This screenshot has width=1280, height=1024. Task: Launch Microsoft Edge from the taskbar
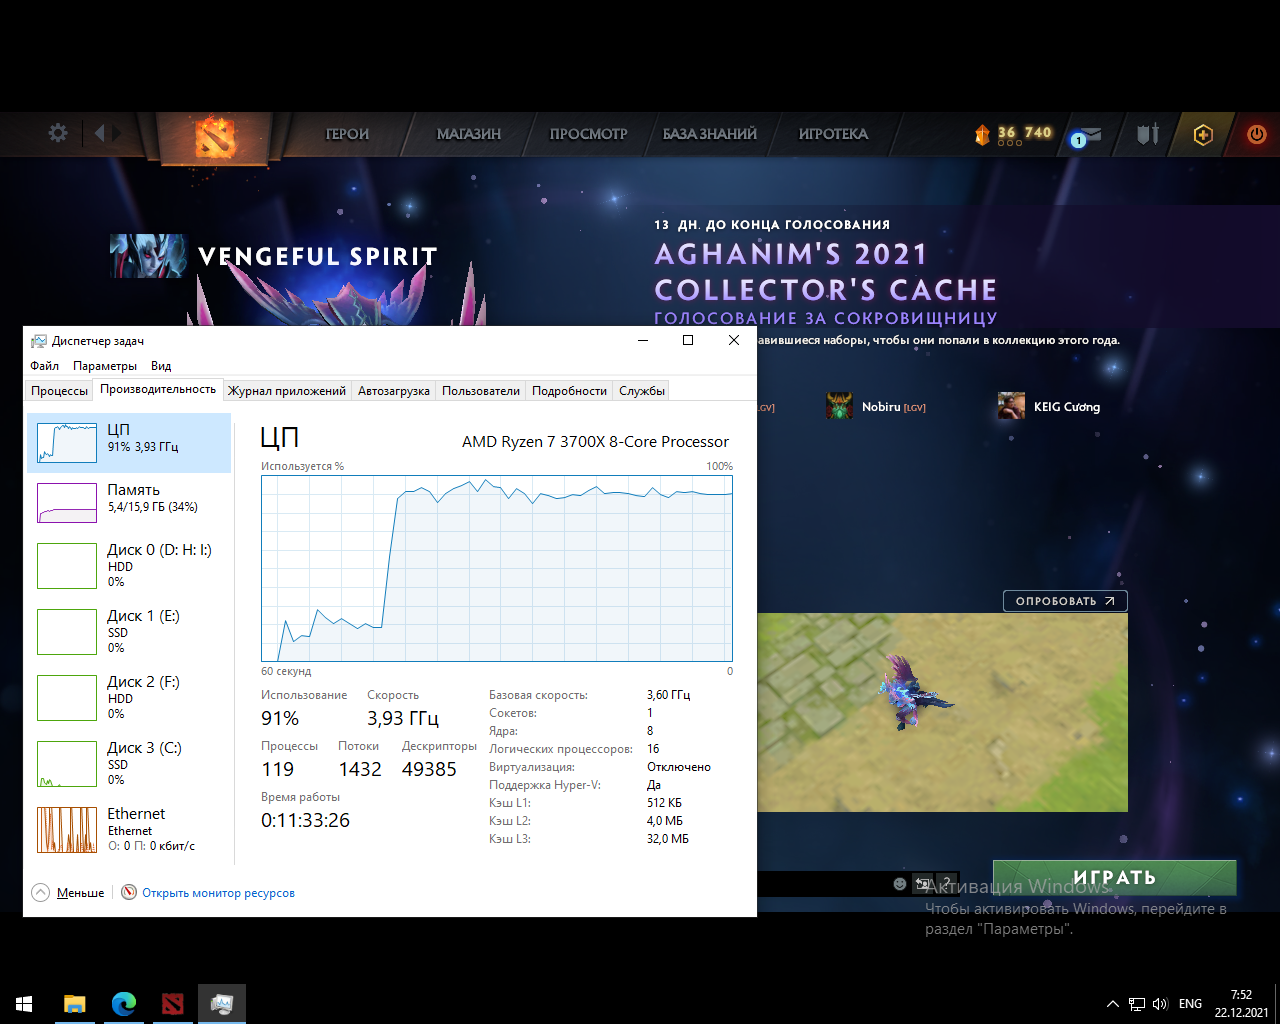[x=123, y=1003]
